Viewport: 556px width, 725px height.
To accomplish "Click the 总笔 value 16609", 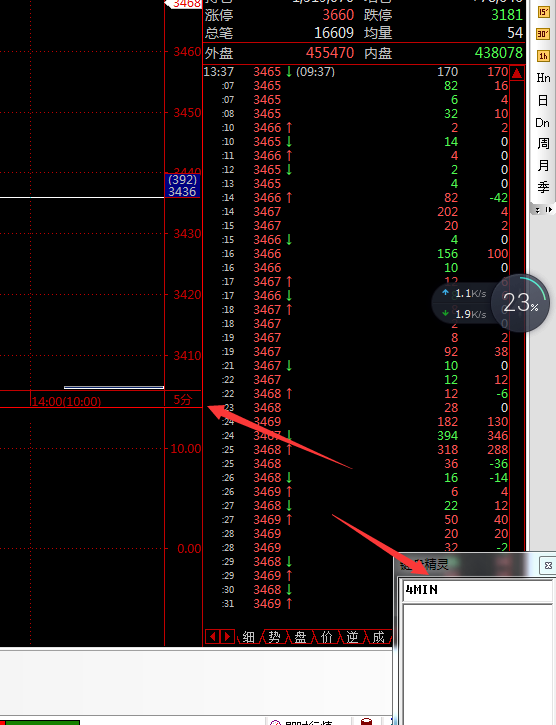I will tap(334, 33).
